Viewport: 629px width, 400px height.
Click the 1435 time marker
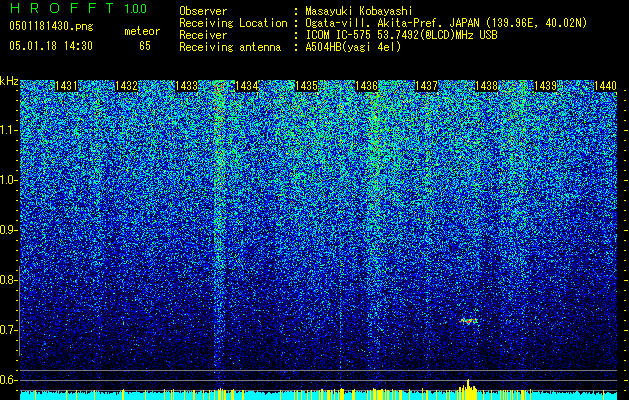tap(306, 86)
